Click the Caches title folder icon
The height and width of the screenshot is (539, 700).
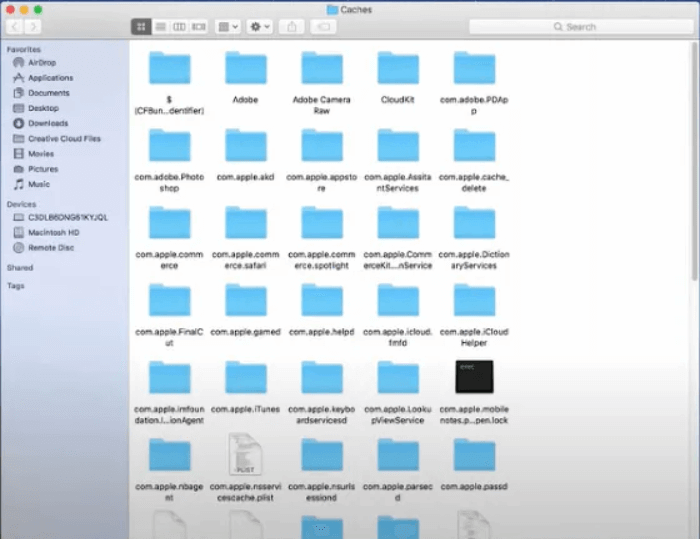pos(332,9)
